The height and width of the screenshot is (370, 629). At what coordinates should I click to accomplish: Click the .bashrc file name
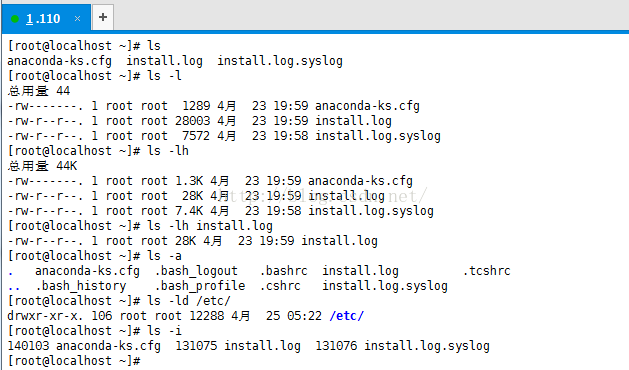[x=283, y=271]
